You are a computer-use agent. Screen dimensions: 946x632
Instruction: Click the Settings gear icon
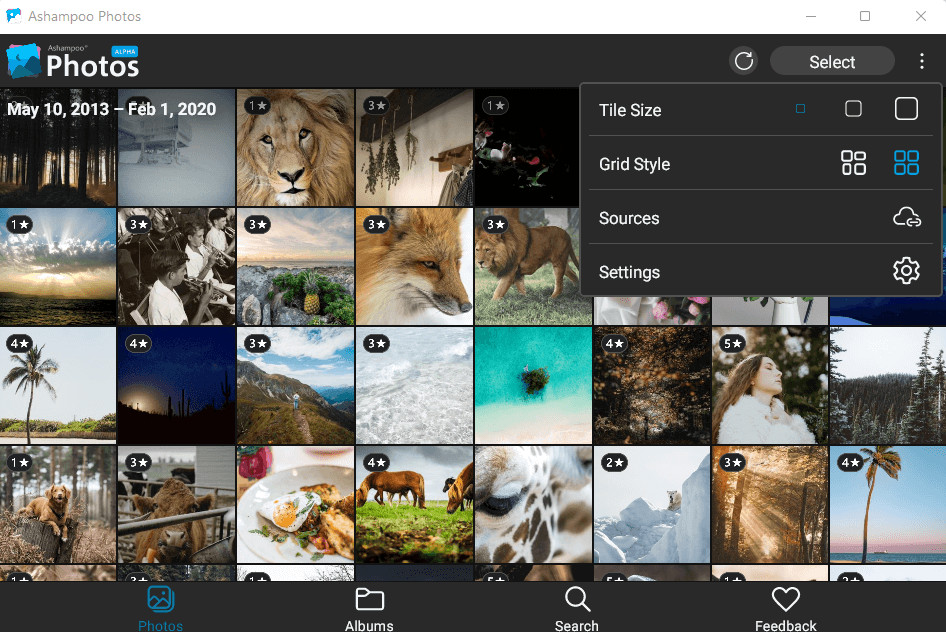tap(906, 271)
